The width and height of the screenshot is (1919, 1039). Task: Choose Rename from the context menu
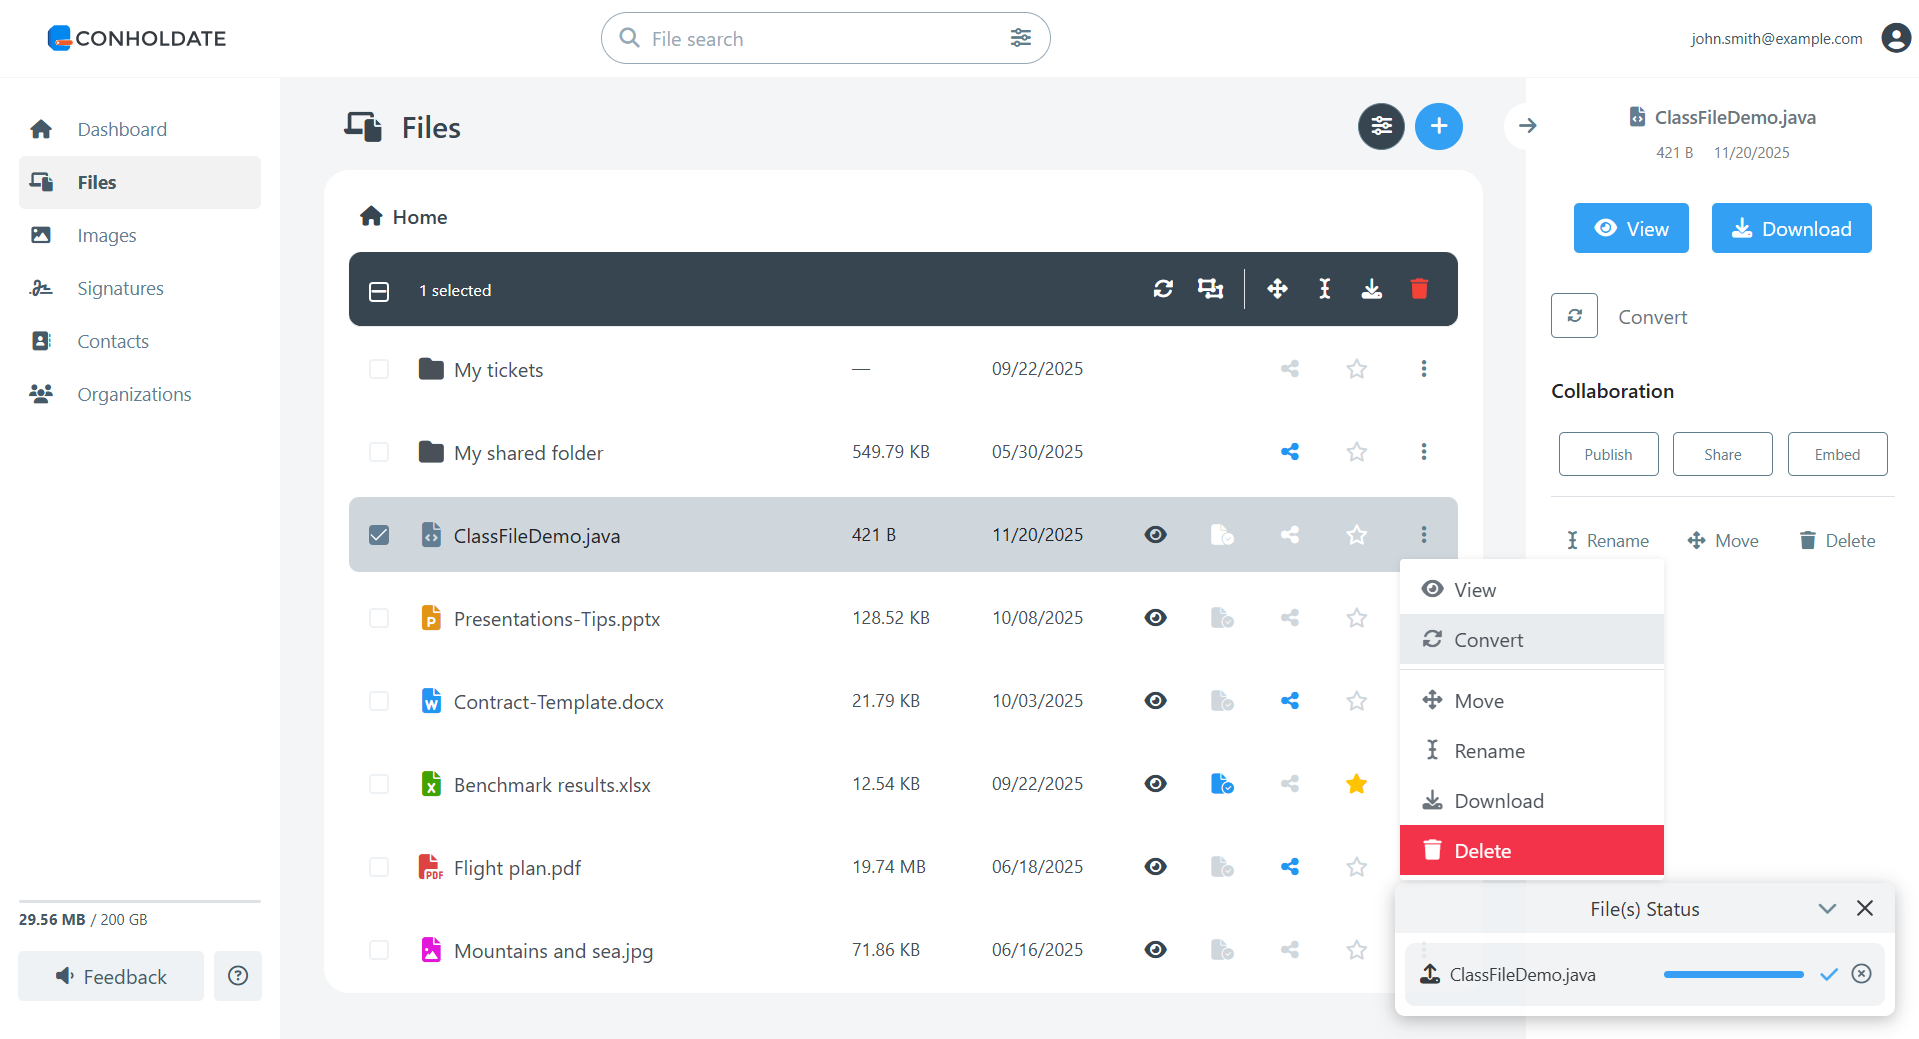pos(1489,750)
